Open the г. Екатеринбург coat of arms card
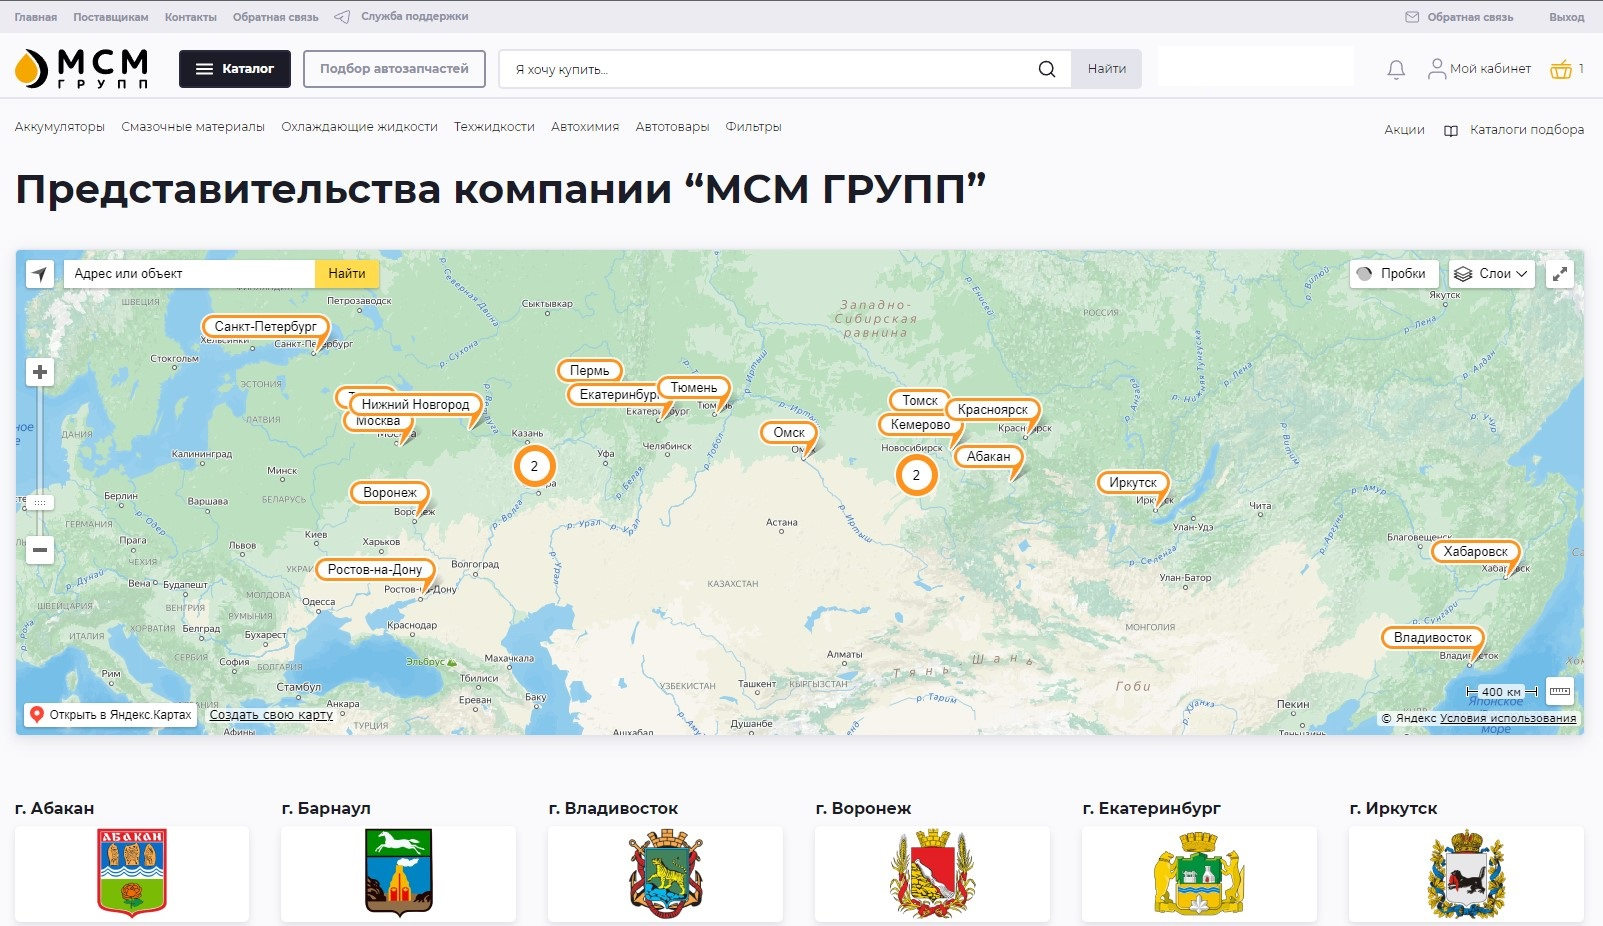Image resolution: width=1603 pixels, height=926 pixels. point(1200,873)
